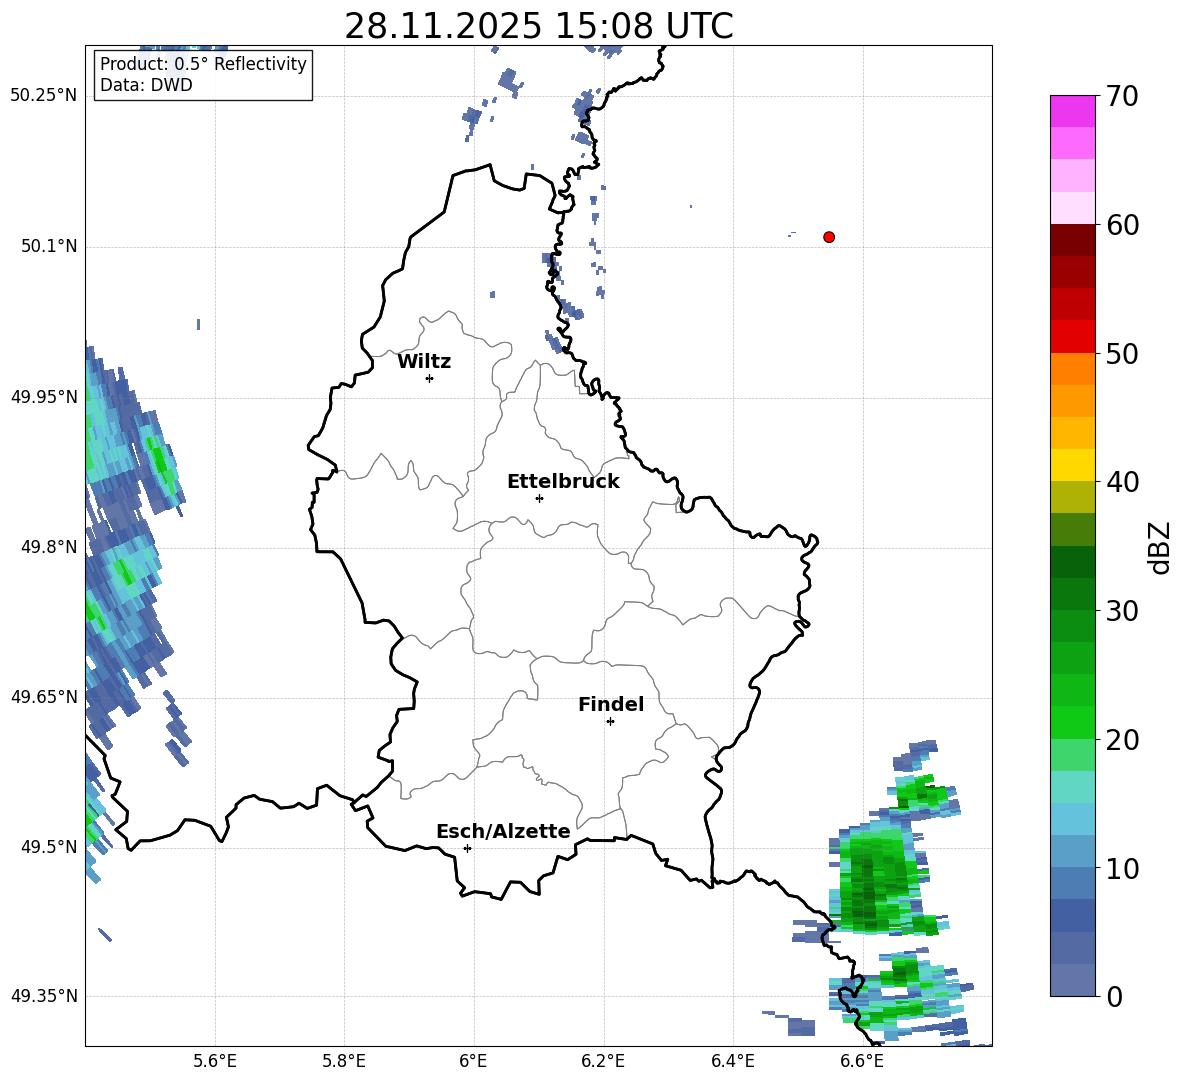Click the Wiltz station cross marker
Screen dimensions: 1184x1081
coord(430,378)
